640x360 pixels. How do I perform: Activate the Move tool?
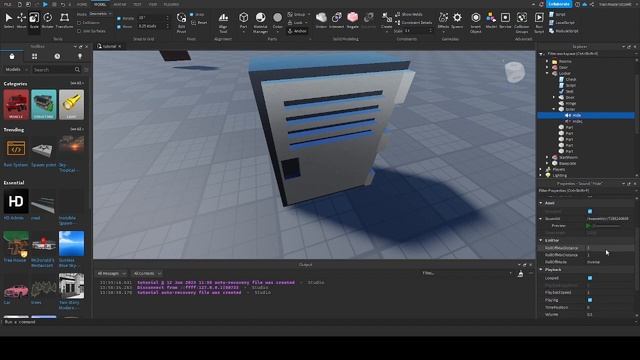(21, 20)
